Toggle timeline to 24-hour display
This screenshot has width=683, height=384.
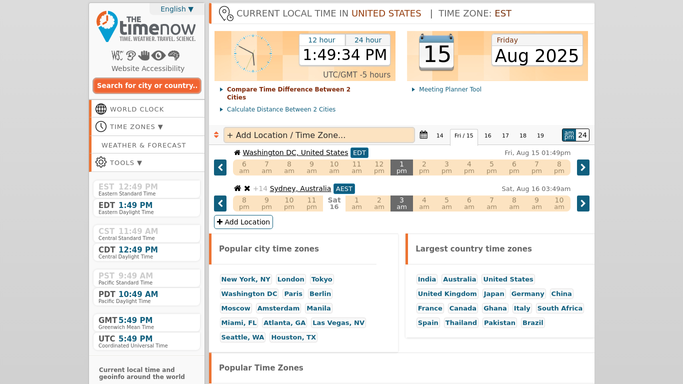582,135
